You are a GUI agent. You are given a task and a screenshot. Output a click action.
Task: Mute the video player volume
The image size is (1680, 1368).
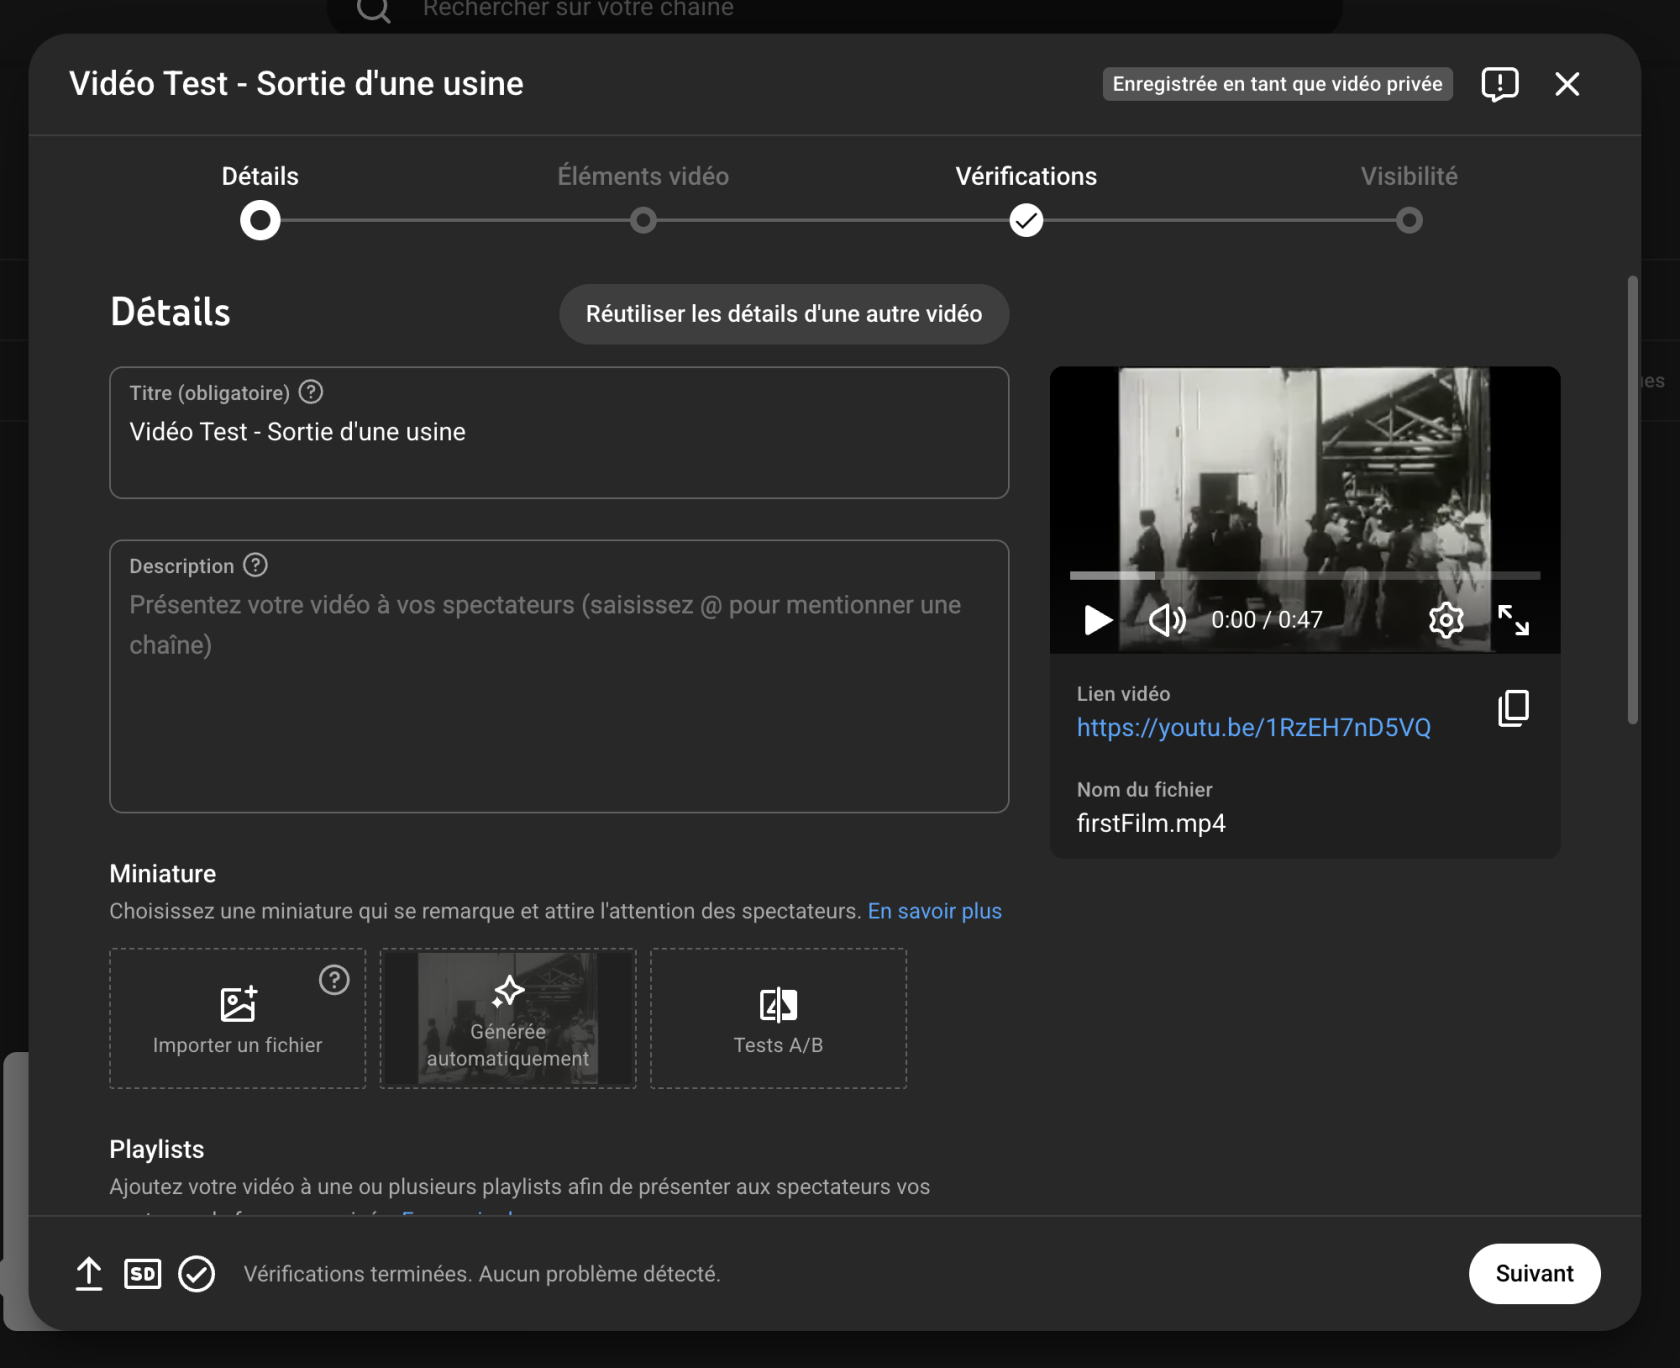1166,620
